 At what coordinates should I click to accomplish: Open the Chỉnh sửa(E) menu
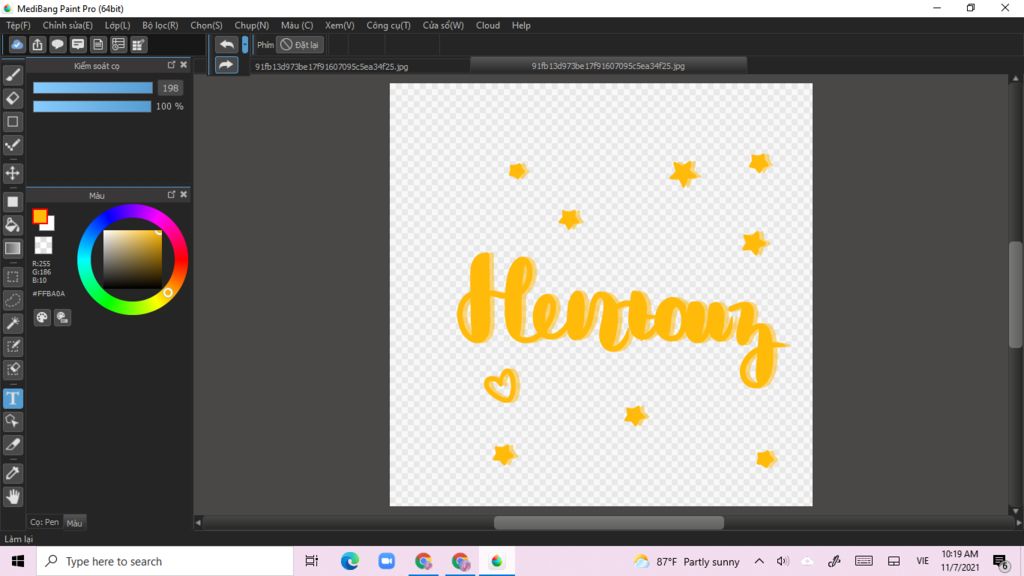tap(68, 25)
